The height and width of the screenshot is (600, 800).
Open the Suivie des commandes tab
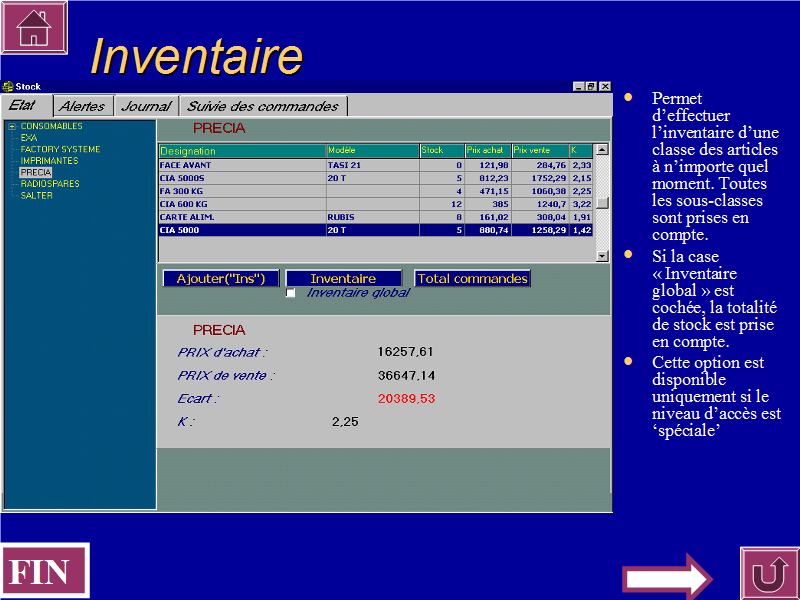tap(263, 106)
